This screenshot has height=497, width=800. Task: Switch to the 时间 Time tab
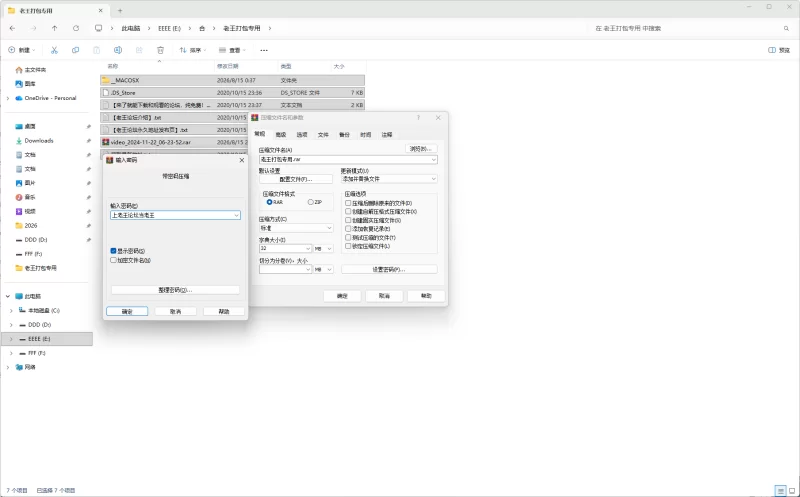pyautogui.click(x=365, y=135)
